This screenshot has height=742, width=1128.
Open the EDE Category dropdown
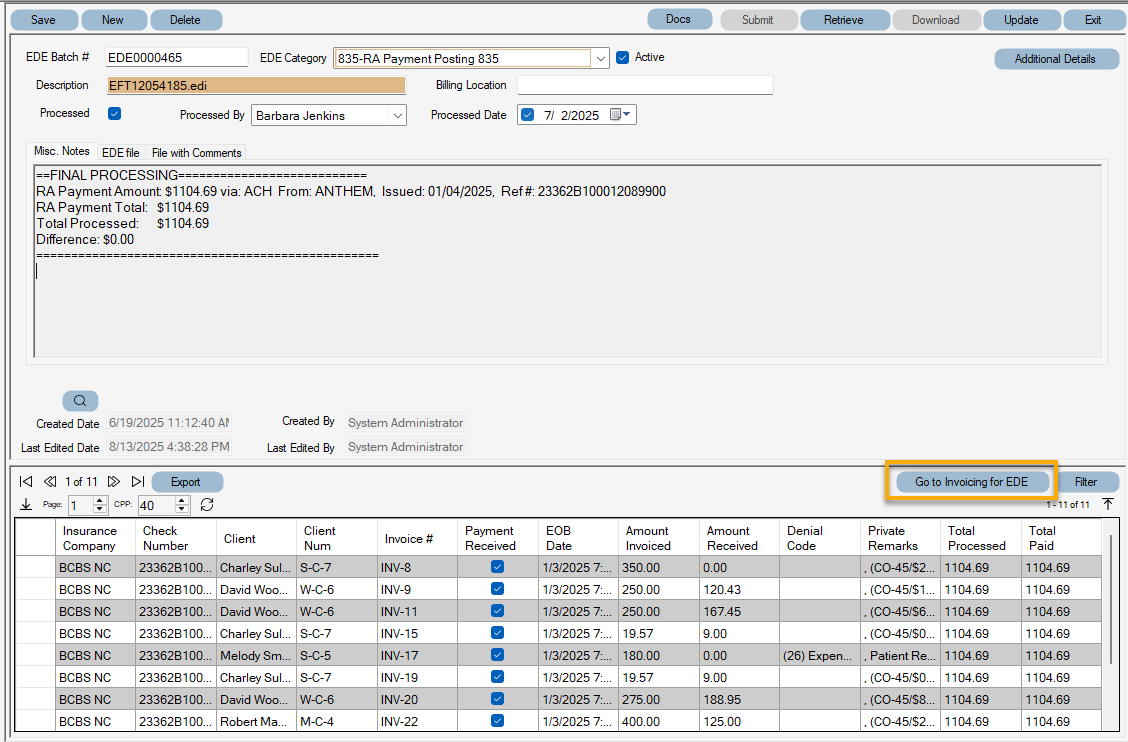point(600,57)
